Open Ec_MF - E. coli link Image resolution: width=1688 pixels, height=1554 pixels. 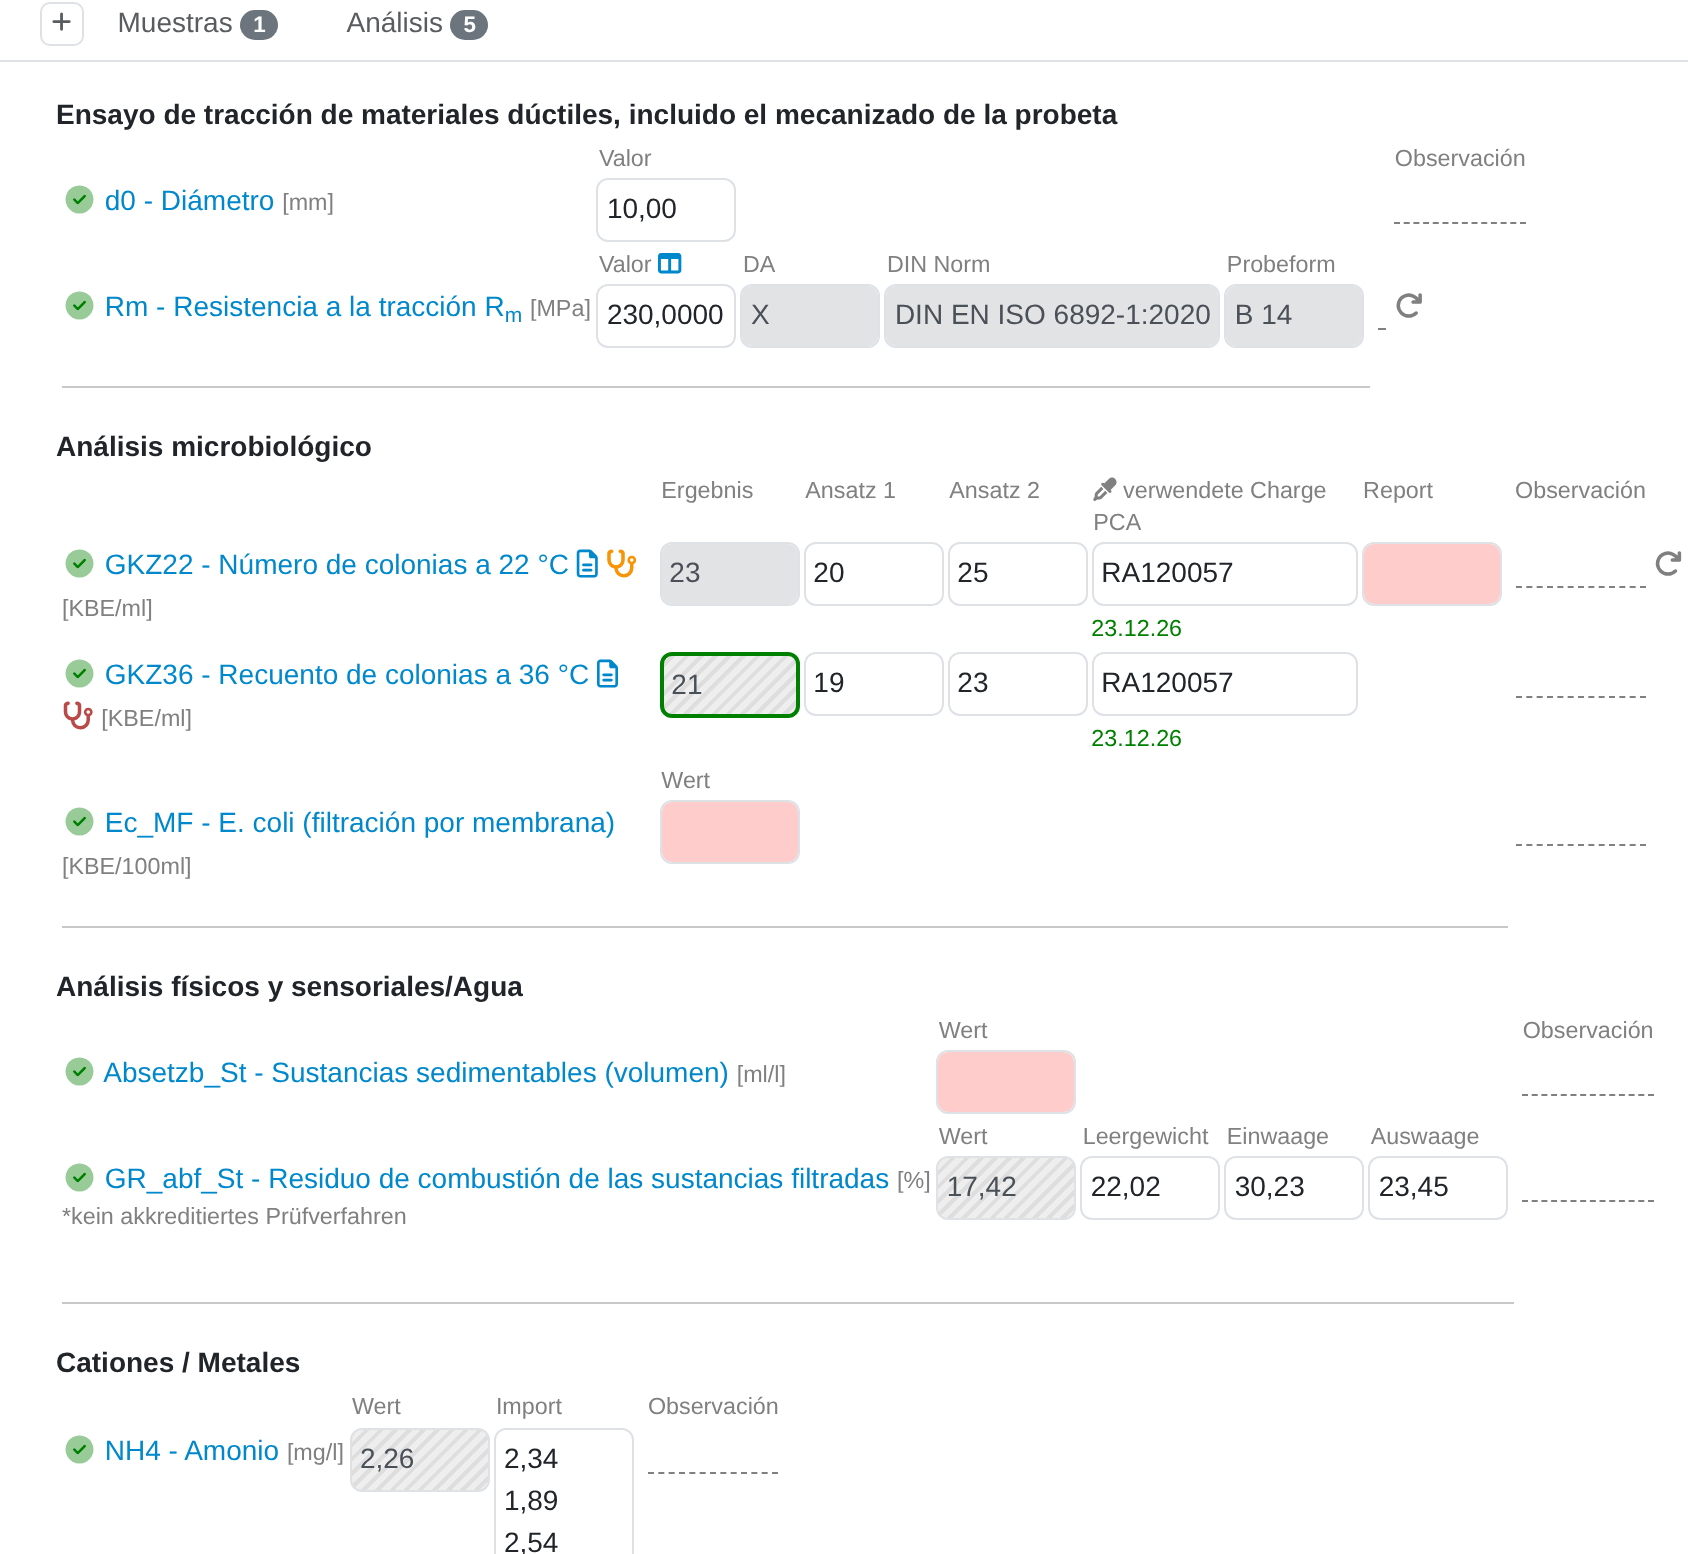(x=360, y=823)
